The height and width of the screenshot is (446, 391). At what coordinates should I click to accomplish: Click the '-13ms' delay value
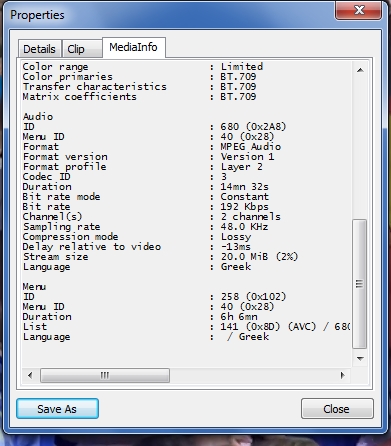click(x=236, y=247)
